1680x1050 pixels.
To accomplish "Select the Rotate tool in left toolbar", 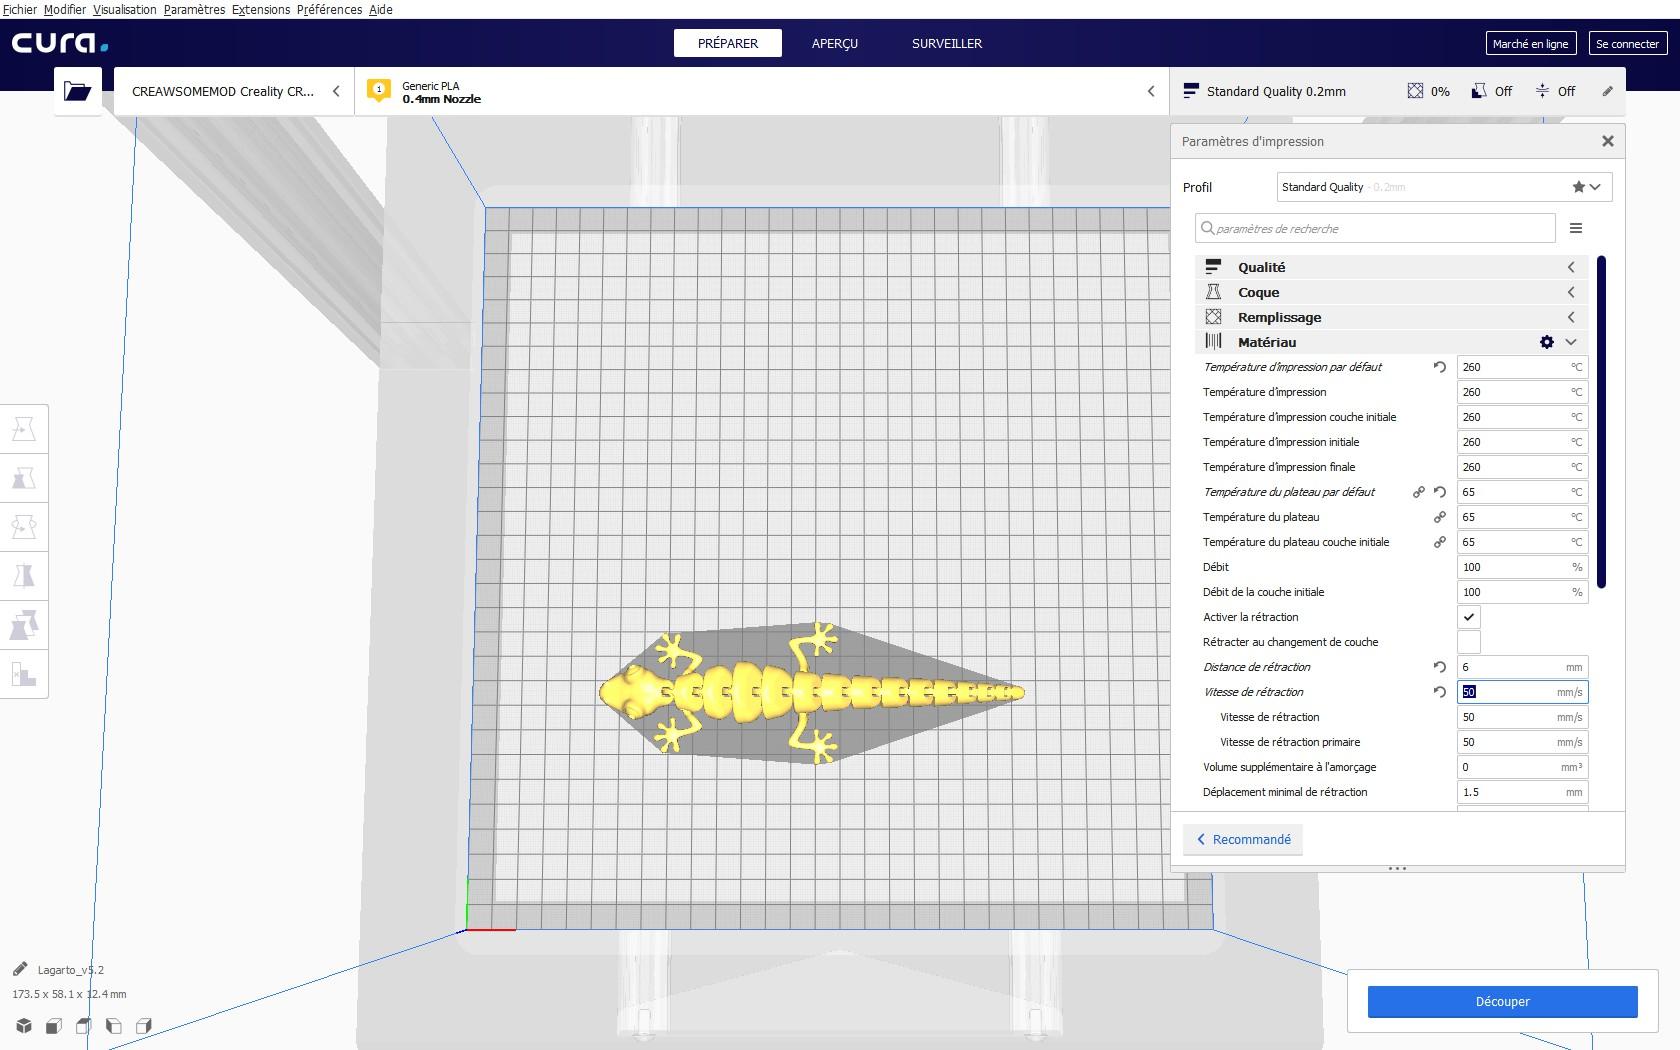I will pos(24,527).
